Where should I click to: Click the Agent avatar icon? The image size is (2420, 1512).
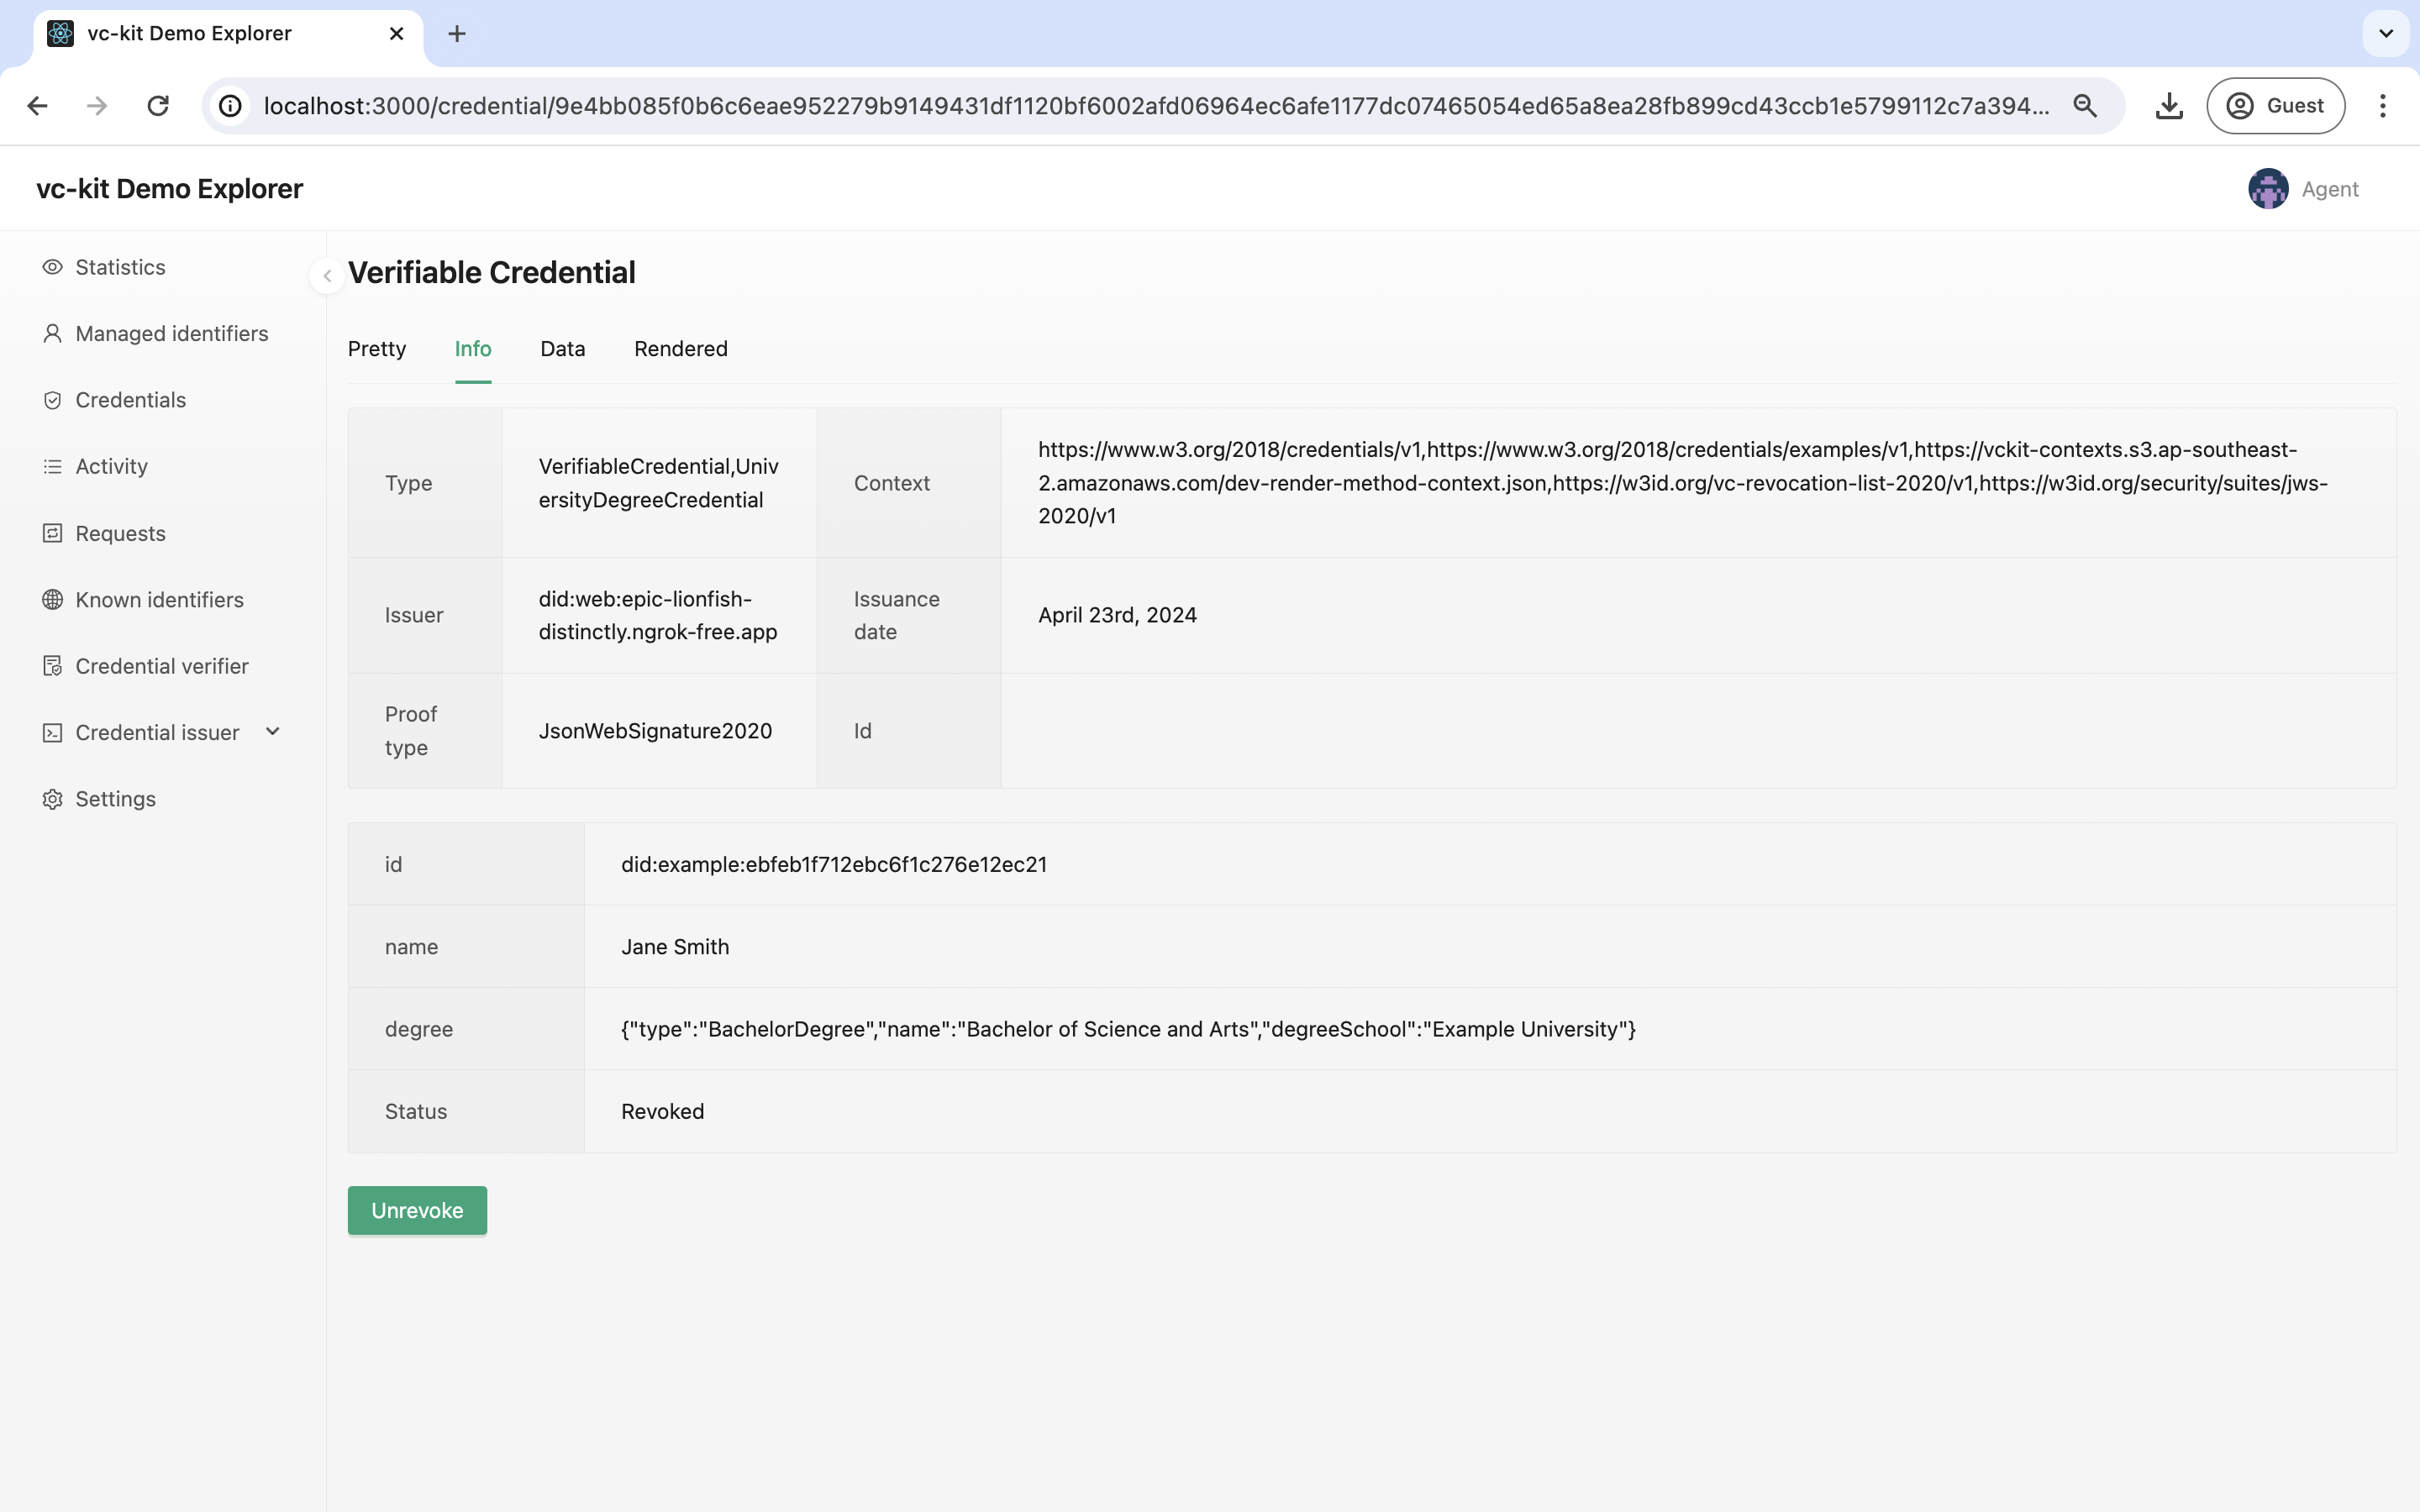point(2268,188)
